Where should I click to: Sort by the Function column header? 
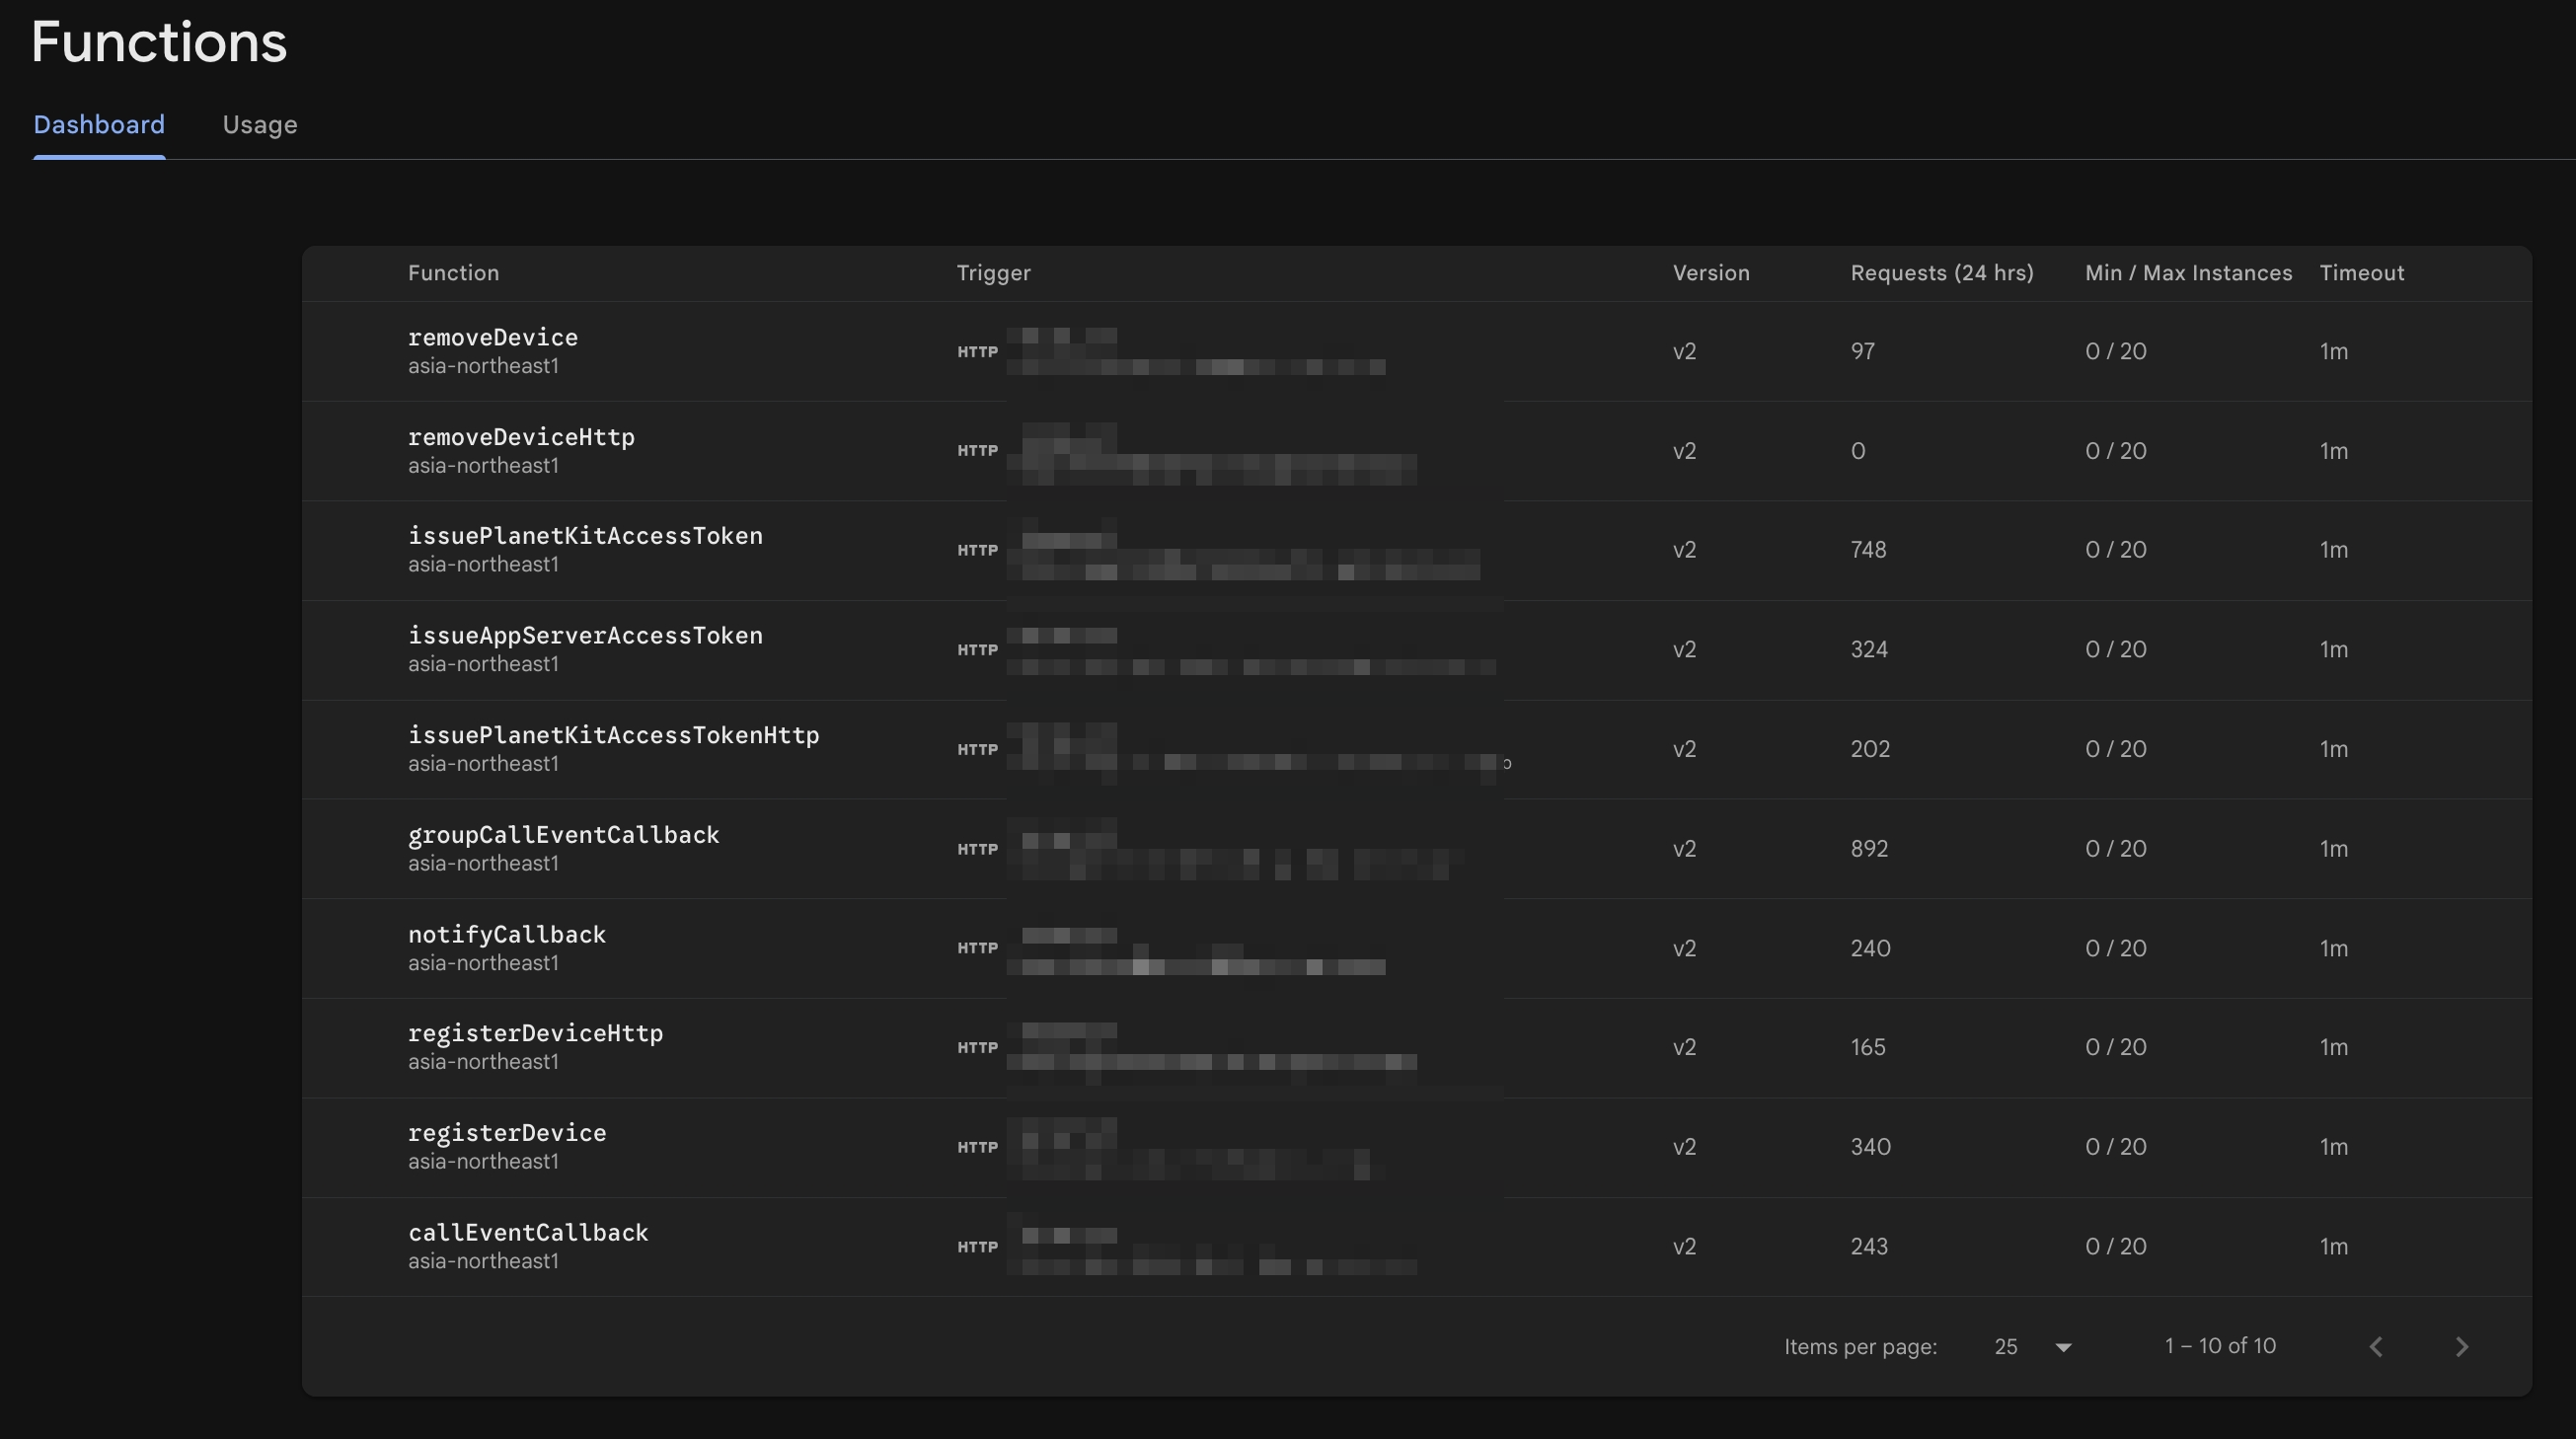click(453, 272)
